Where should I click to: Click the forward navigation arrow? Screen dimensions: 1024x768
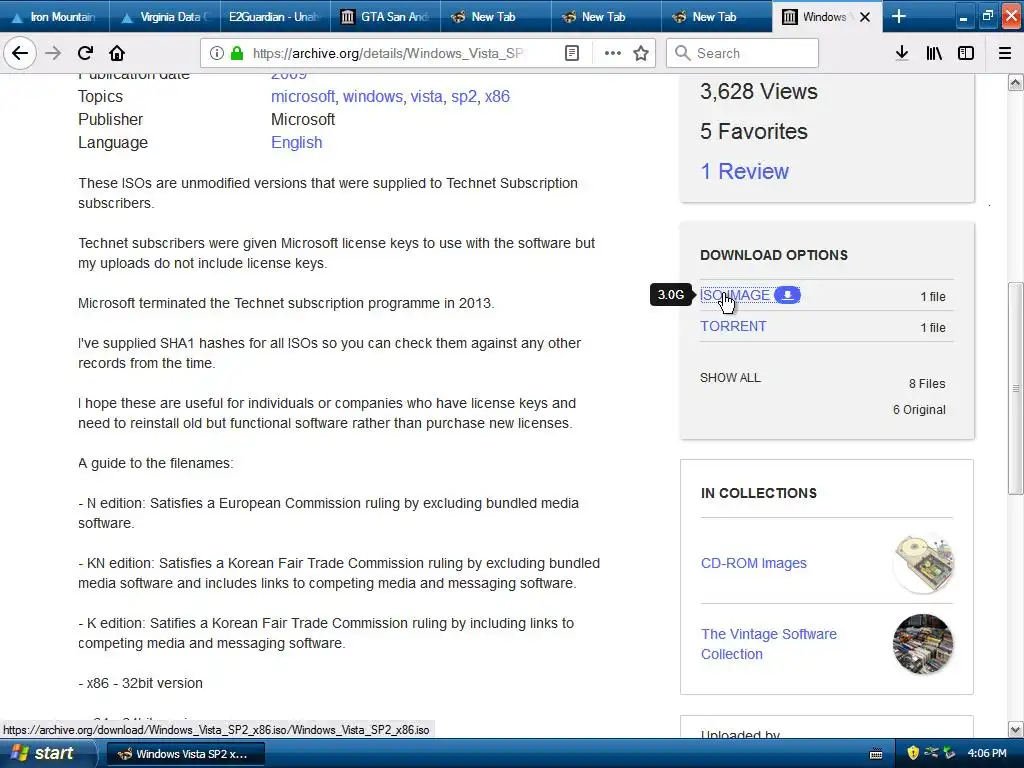click(x=53, y=53)
